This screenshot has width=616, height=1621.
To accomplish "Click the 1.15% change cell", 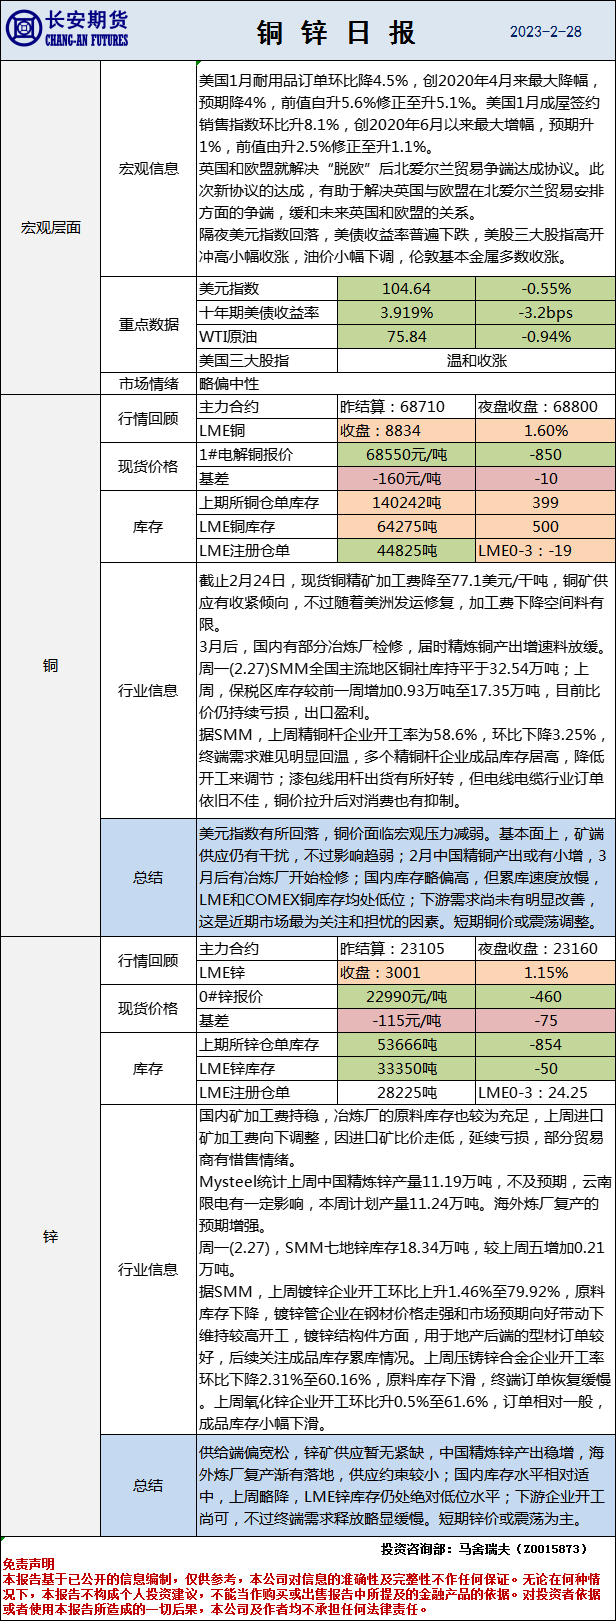I will click(545, 973).
